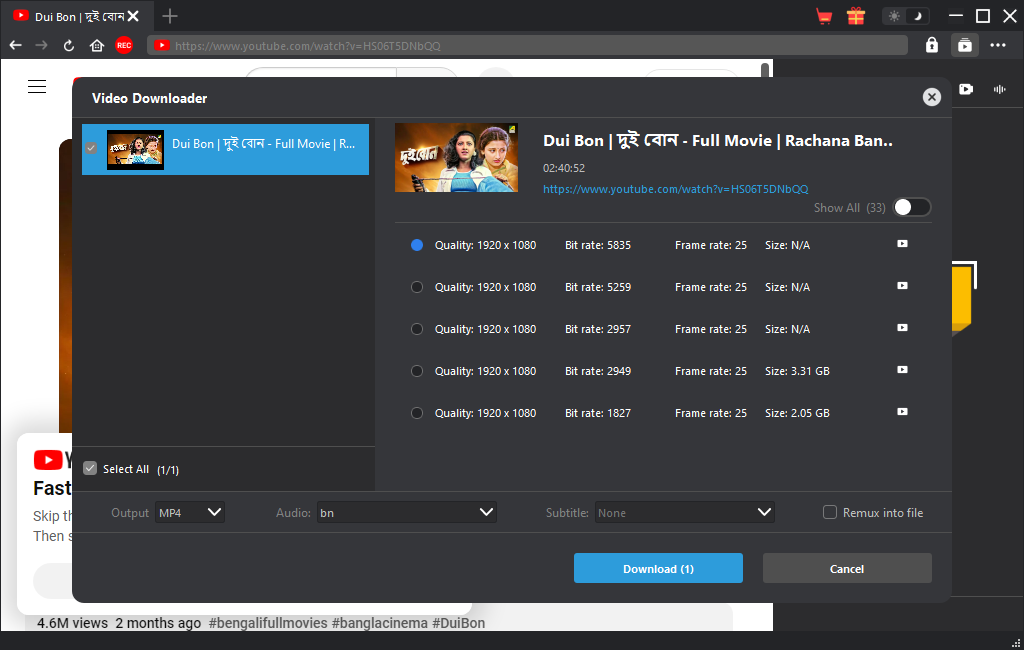Image resolution: width=1024 pixels, height=650 pixels.
Task: Choose the 3.31 GB quality option
Action: point(417,371)
